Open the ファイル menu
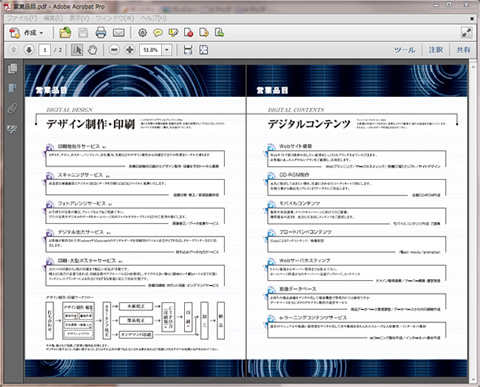The image size is (480, 387). click(x=22, y=18)
